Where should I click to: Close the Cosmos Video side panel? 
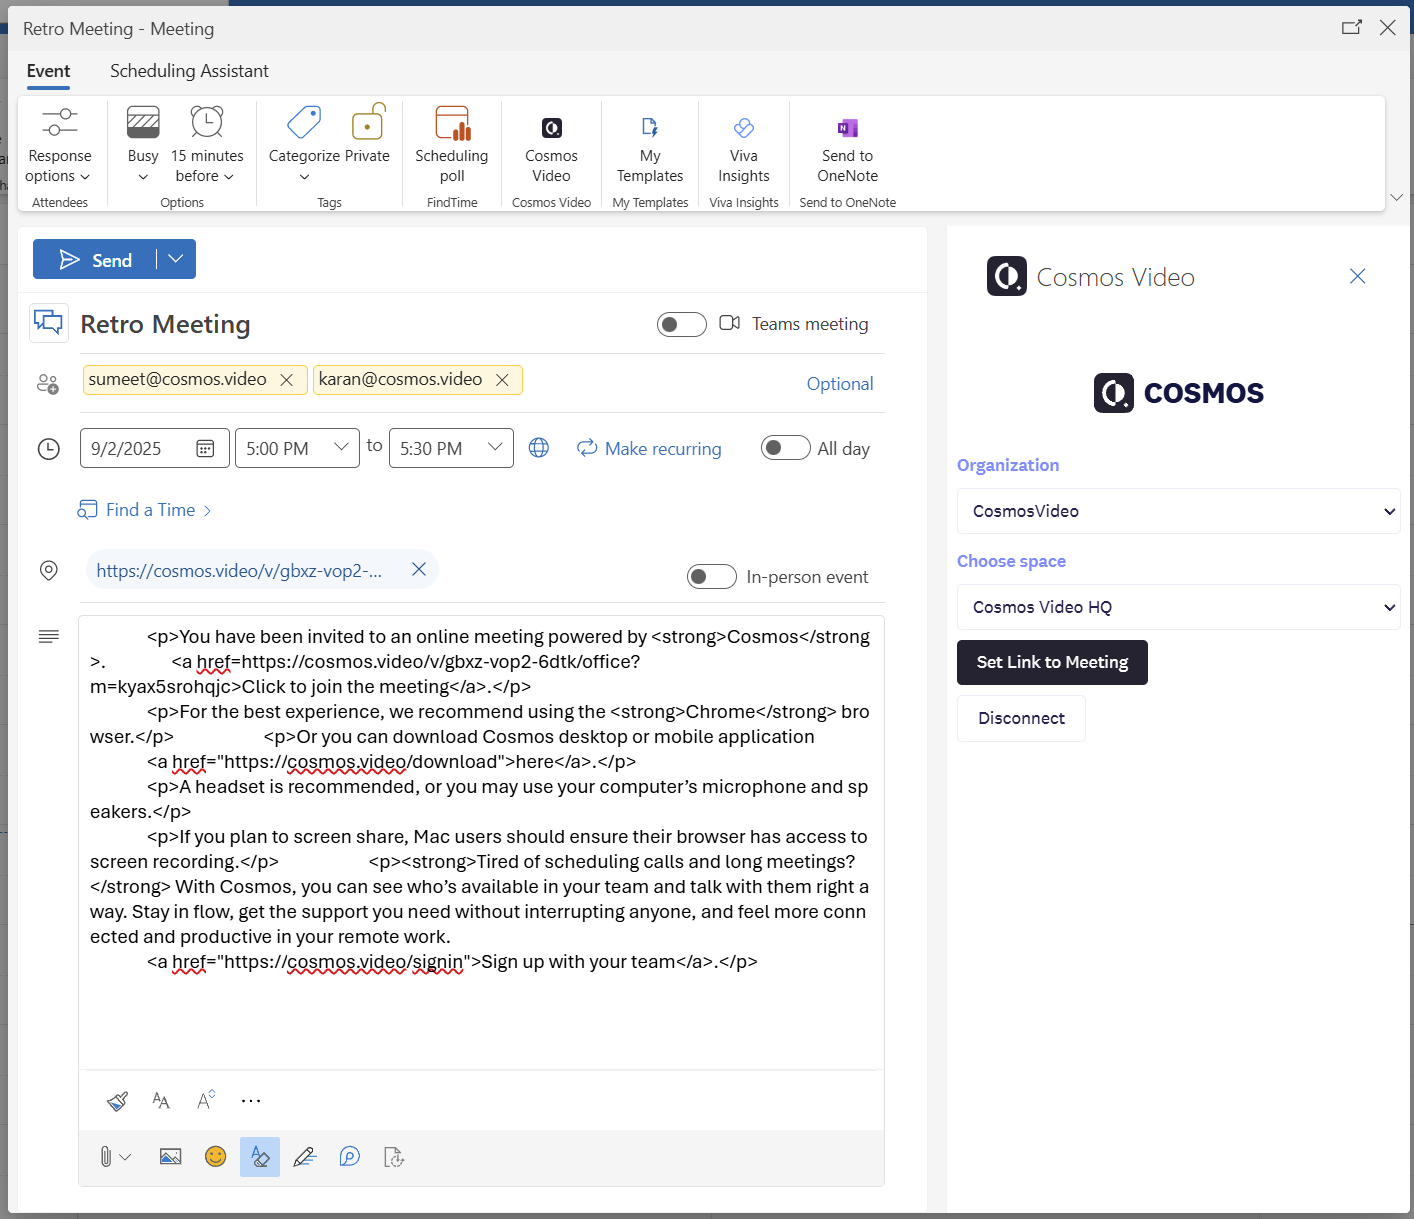pyautogui.click(x=1357, y=276)
